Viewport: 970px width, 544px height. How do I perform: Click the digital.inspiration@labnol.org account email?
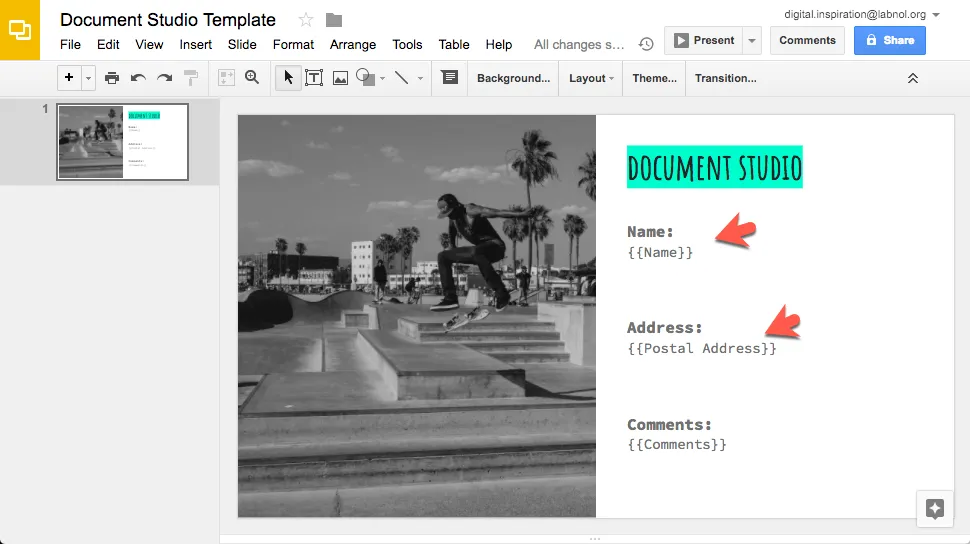pos(855,14)
